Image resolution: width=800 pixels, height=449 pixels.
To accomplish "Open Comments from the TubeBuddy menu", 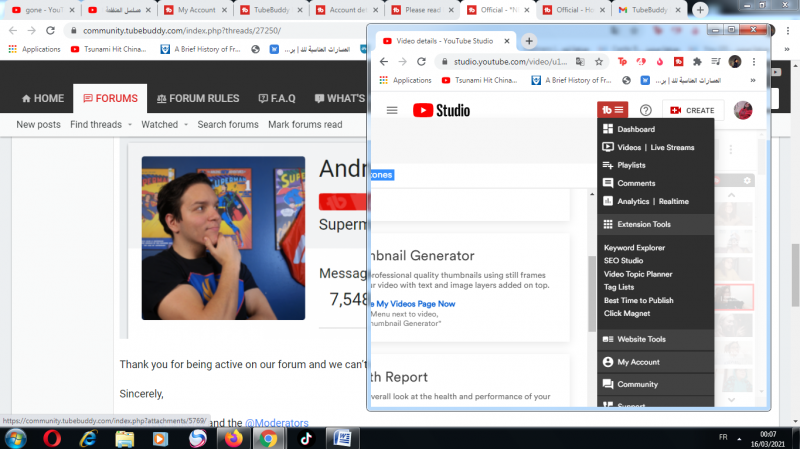I will coord(636,183).
